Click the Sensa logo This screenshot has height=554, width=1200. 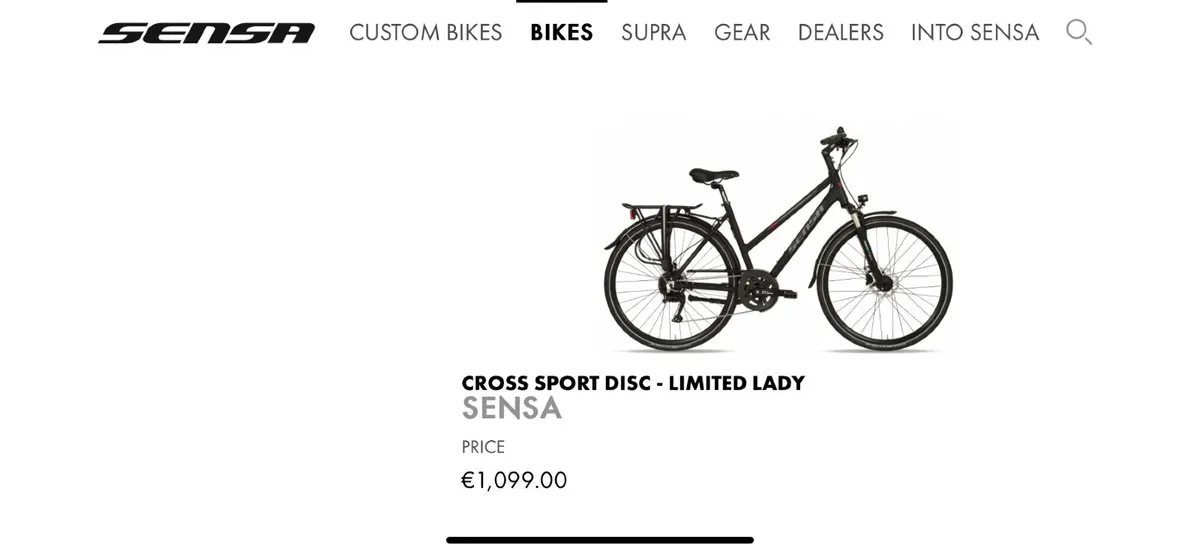[x=206, y=33]
